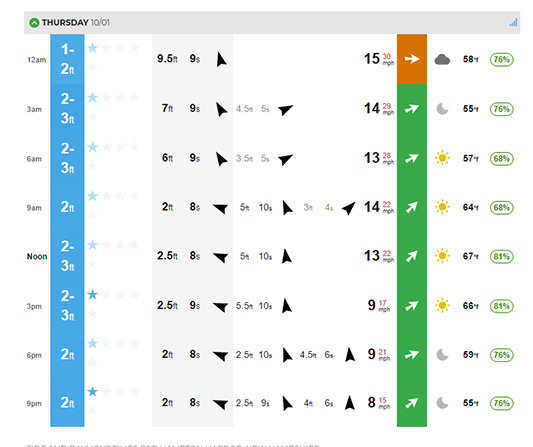This screenshot has height=447, width=533.
Task: Click the moon icon in 3am row
Action: [442, 109]
